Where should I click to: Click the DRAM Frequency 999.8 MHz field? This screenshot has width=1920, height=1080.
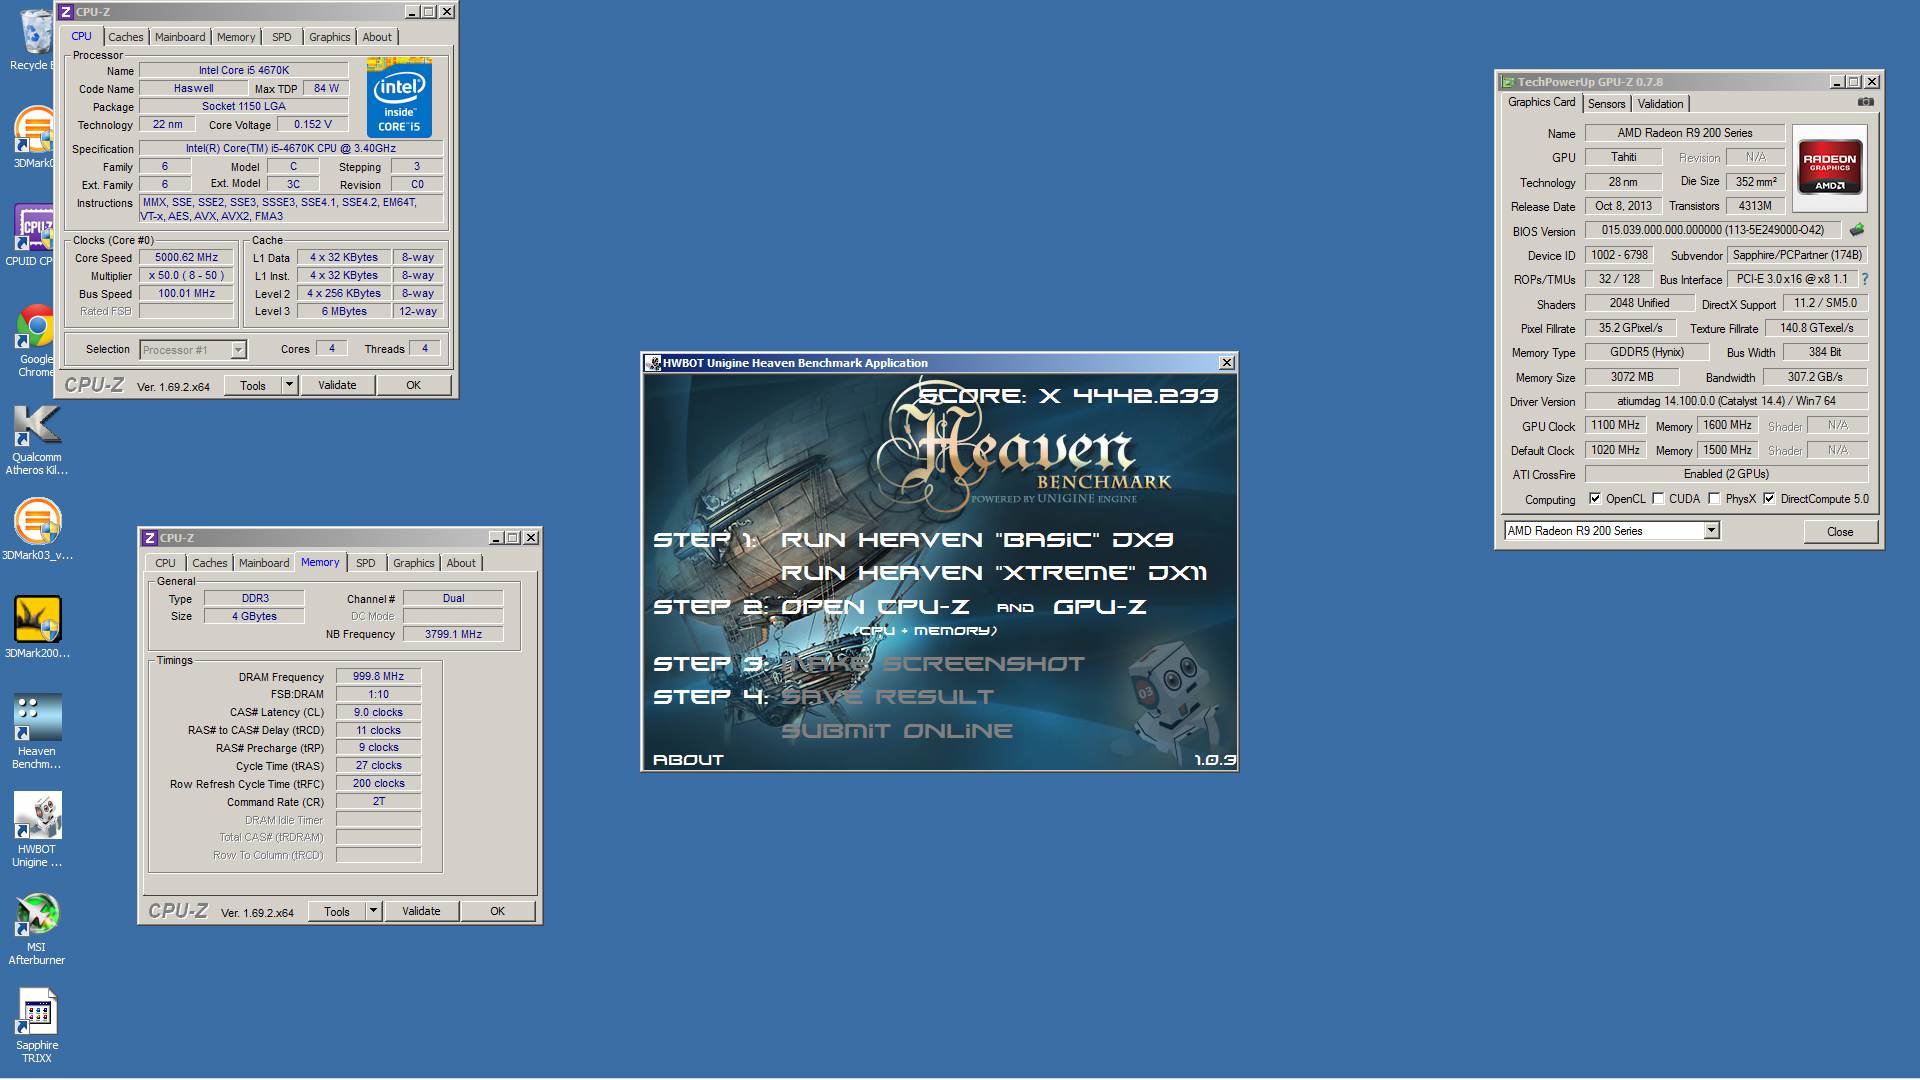pos(378,677)
